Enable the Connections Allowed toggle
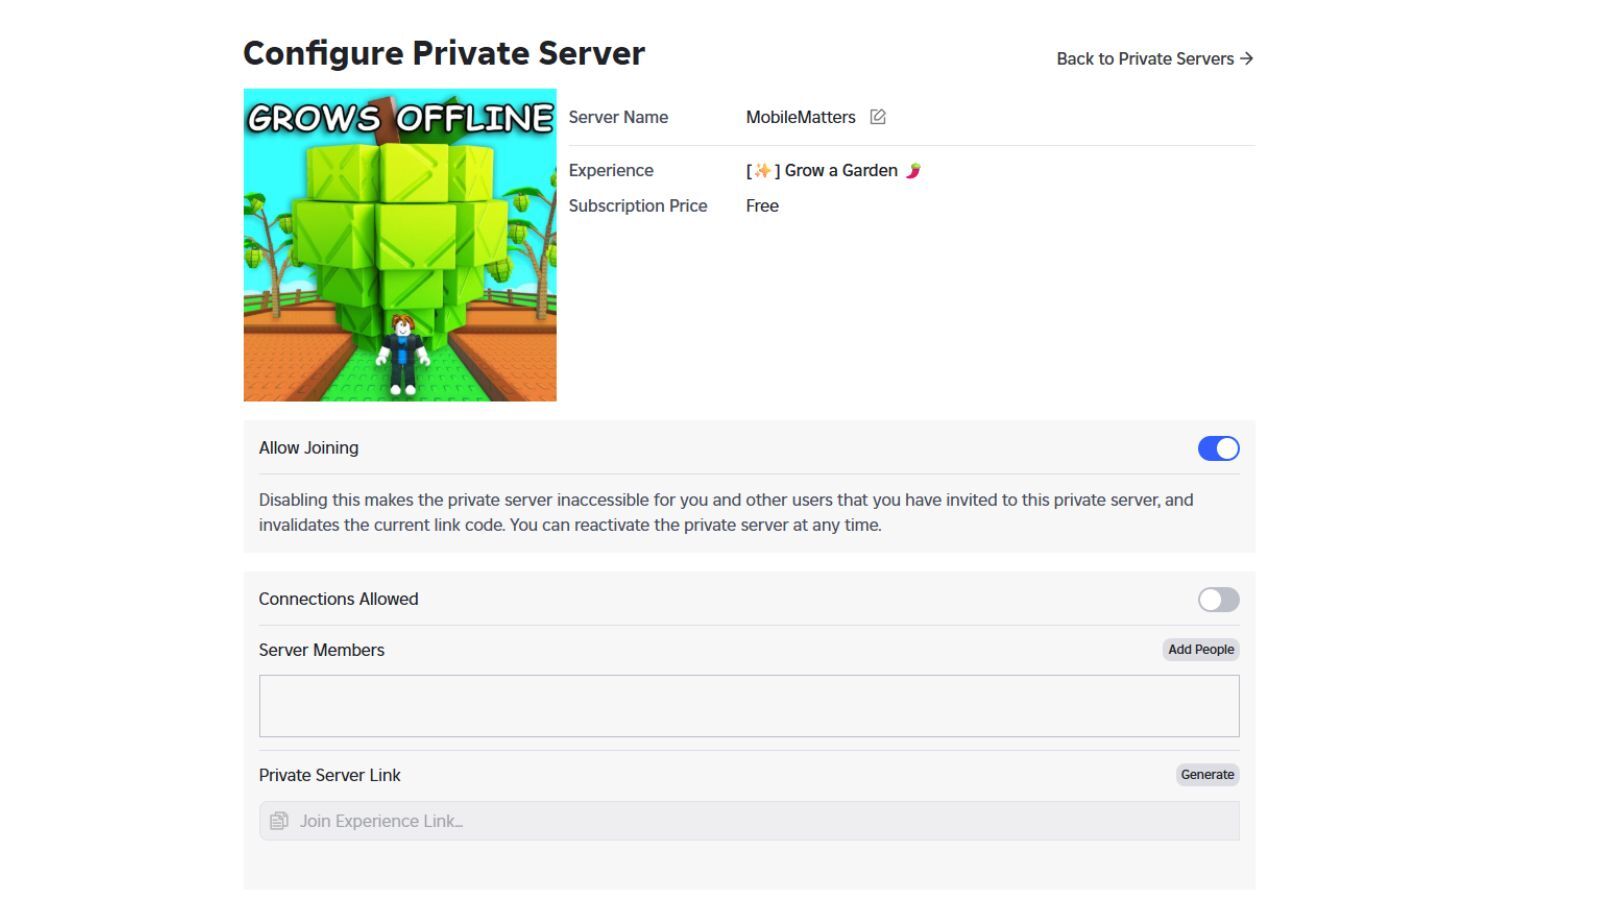Viewport: 1600px width, 900px height. [1218, 599]
